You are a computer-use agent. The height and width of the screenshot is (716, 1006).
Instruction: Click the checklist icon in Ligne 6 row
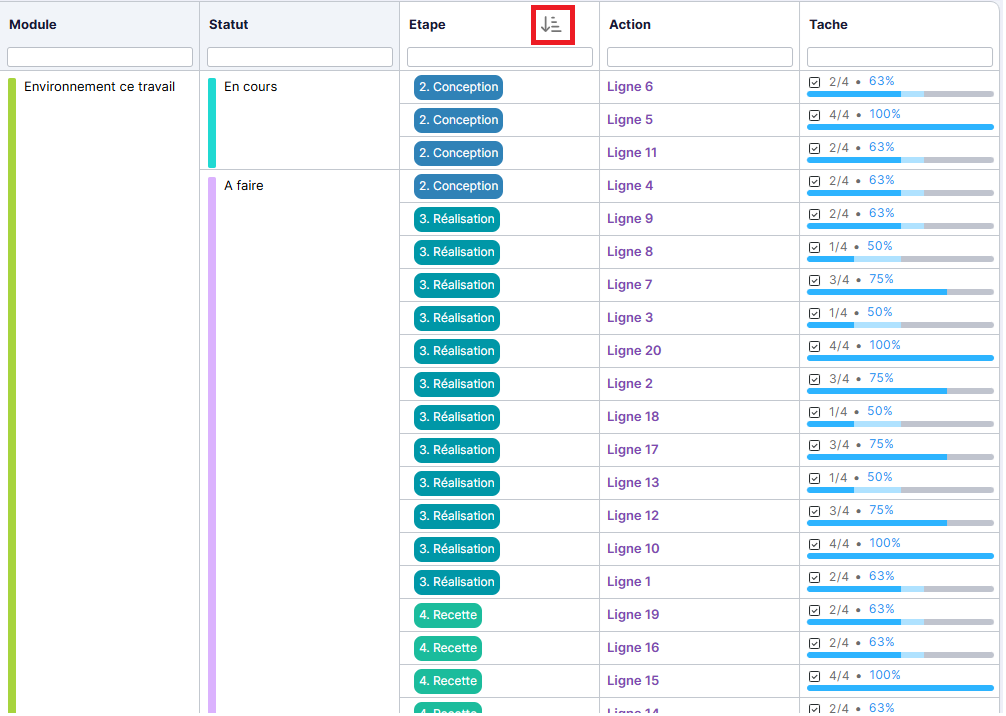[x=814, y=82]
